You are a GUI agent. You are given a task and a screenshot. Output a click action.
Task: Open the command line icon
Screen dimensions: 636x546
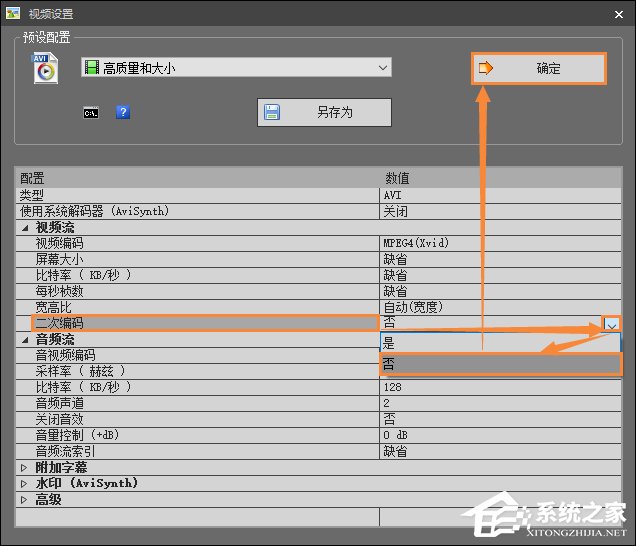pos(91,112)
